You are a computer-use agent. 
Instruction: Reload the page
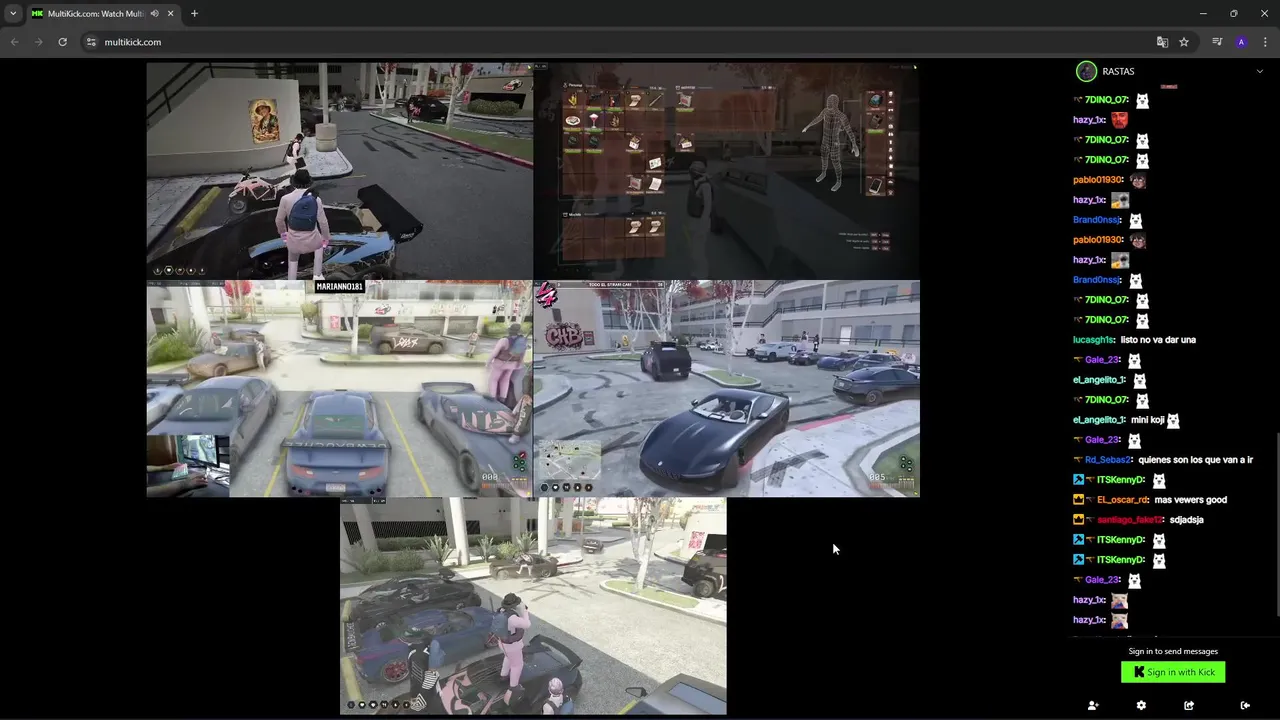62,42
